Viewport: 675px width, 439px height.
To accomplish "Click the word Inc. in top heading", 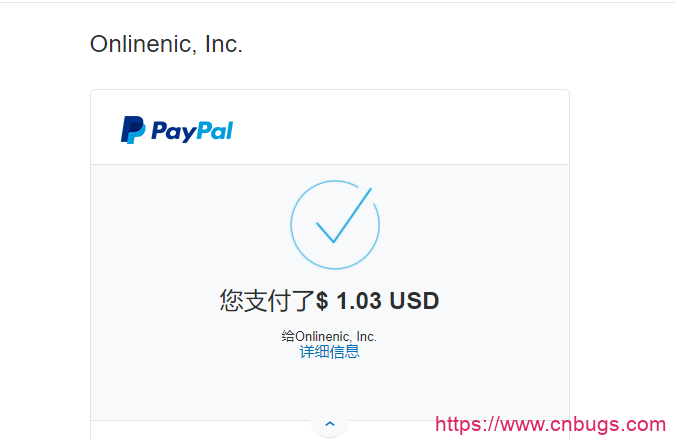I will pos(224,44).
